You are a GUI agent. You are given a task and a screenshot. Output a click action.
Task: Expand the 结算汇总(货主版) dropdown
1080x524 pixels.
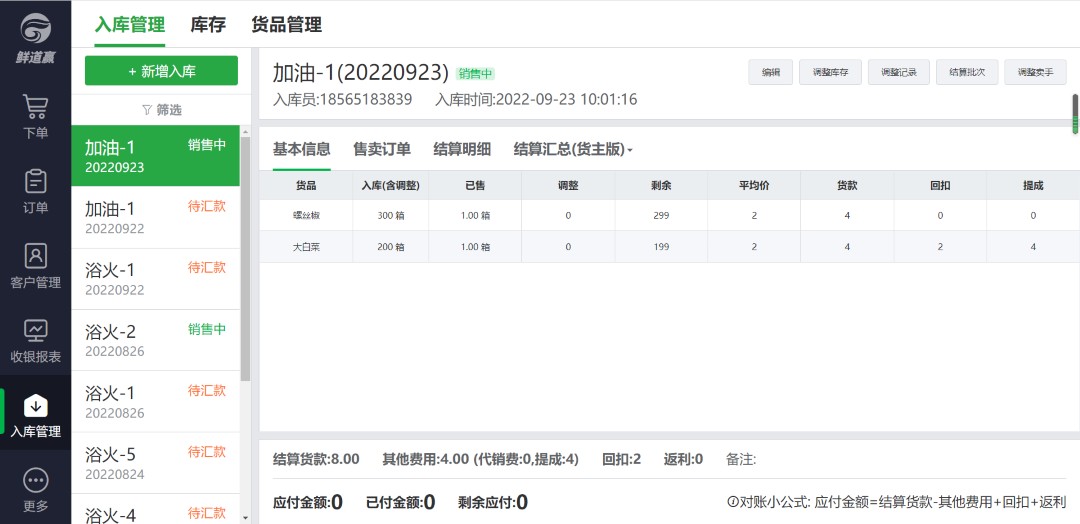click(573, 149)
